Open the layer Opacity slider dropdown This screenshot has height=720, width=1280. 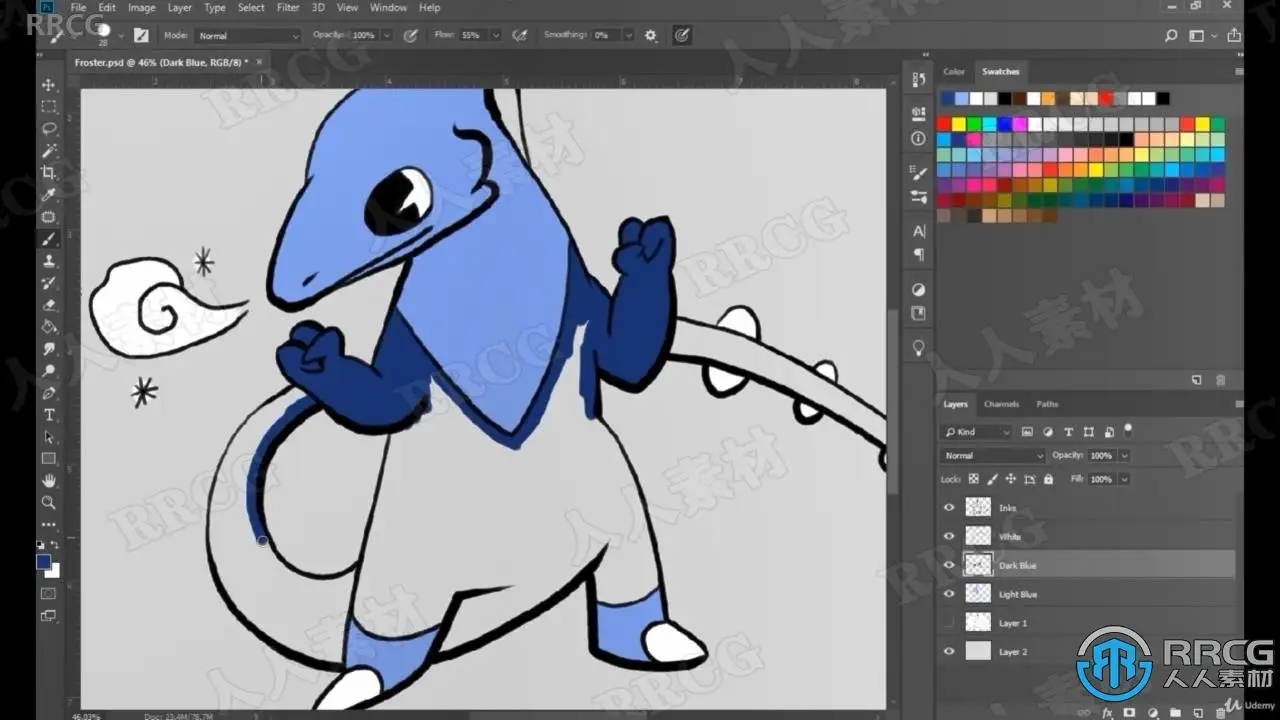pos(1125,455)
